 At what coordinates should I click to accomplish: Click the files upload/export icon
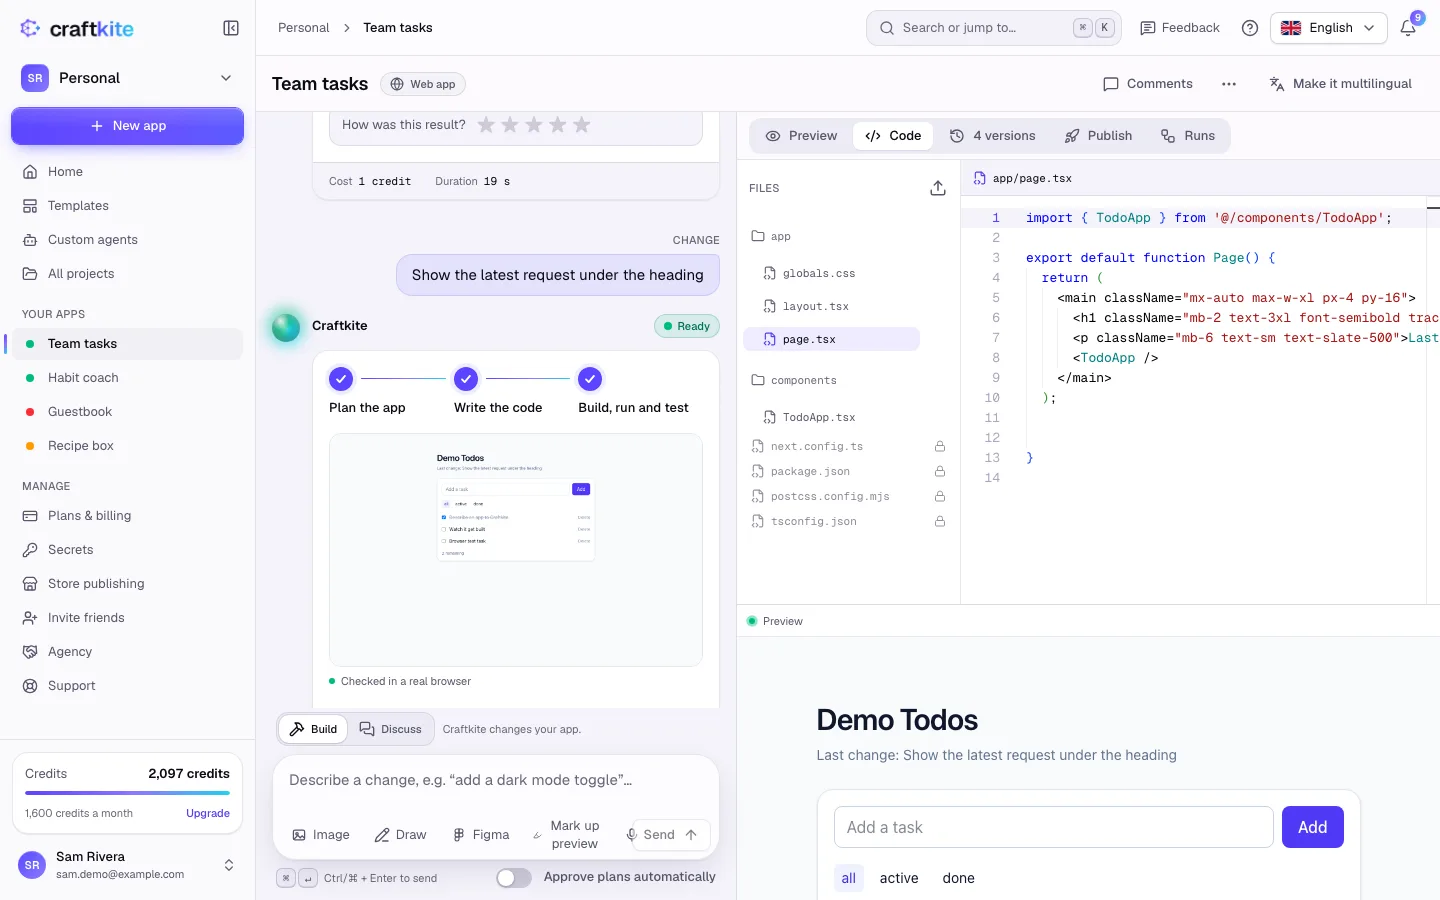point(938,188)
